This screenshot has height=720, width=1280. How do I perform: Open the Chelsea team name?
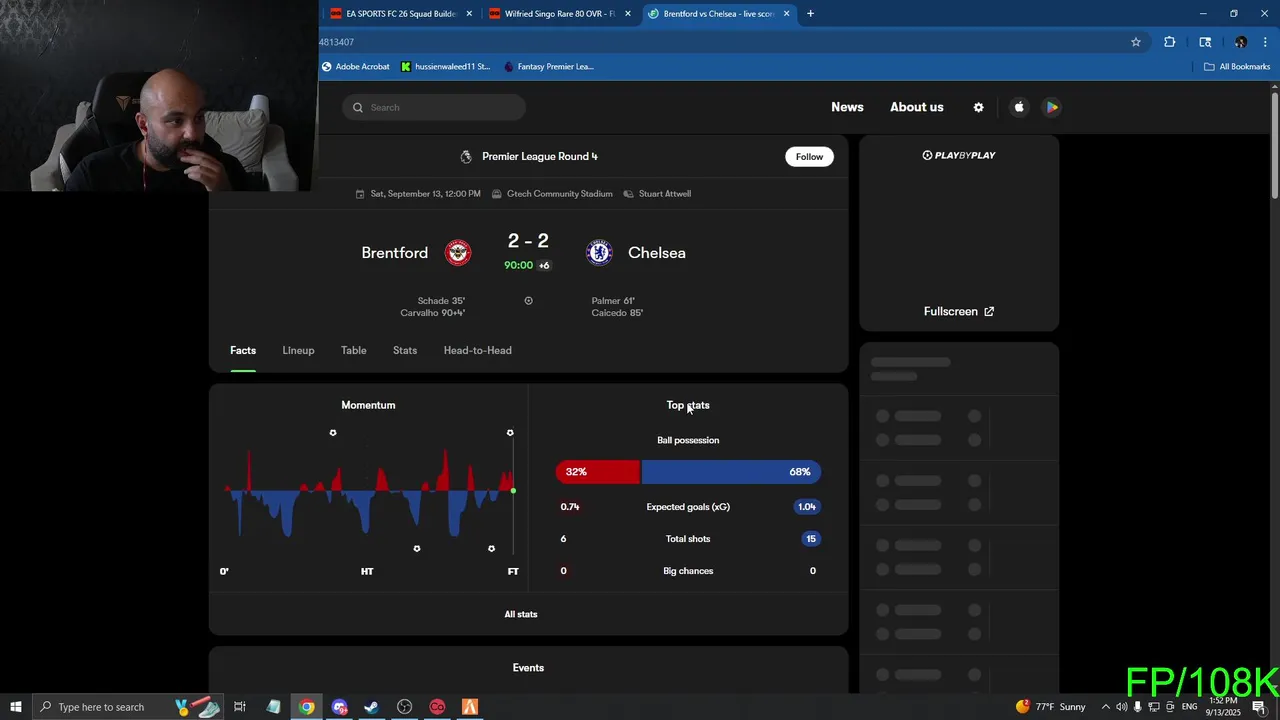[657, 253]
